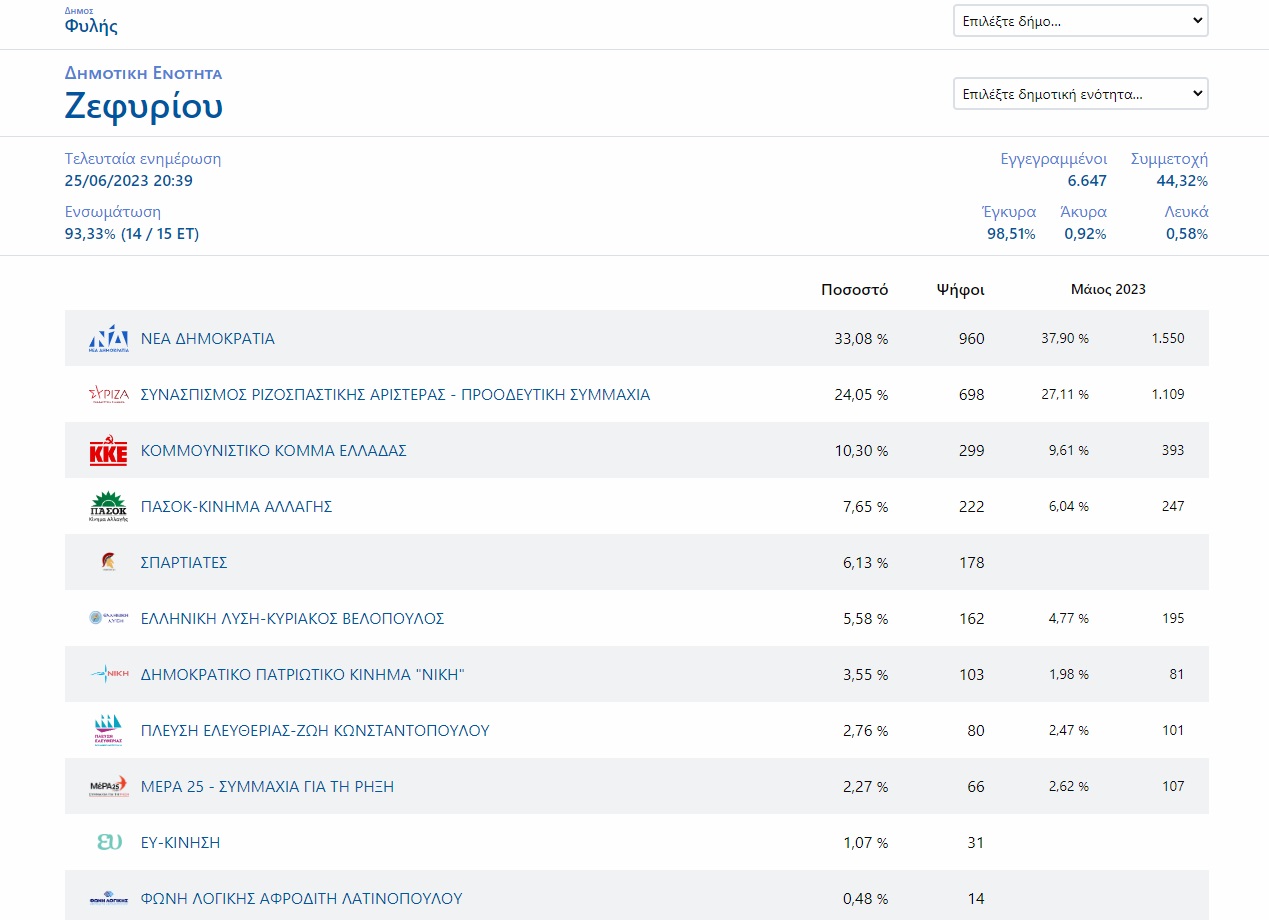
Task: Click the Πλεύση Ελευθερίας sailboat logo
Action: pos(108,731)
